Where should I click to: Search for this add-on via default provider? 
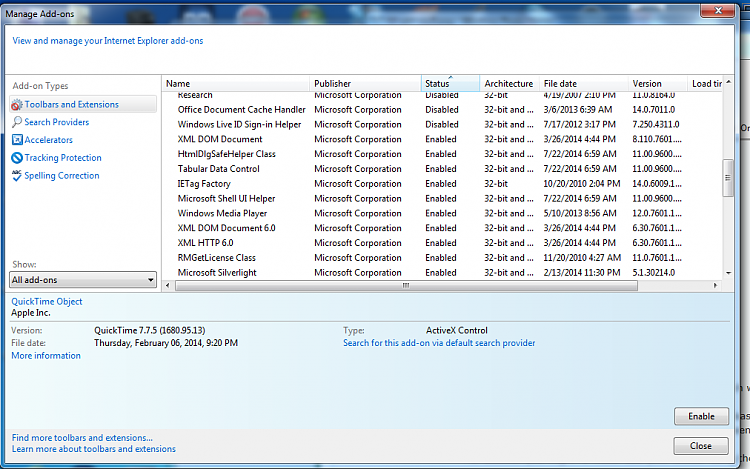[439, 343]
